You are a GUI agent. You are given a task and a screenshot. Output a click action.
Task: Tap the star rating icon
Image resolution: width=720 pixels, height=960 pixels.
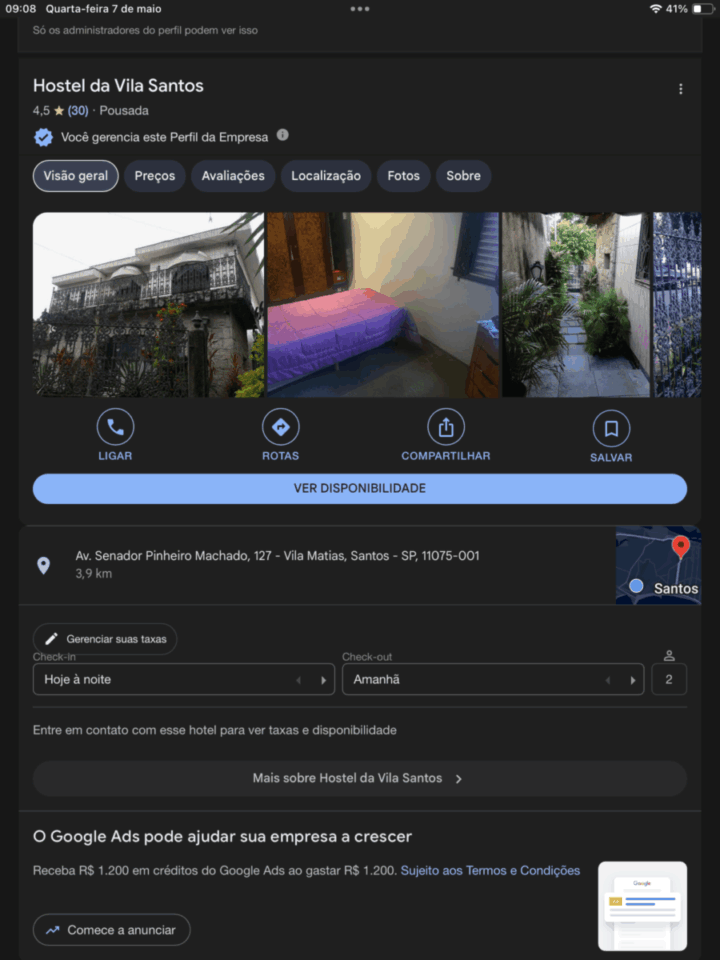[59, 111]
